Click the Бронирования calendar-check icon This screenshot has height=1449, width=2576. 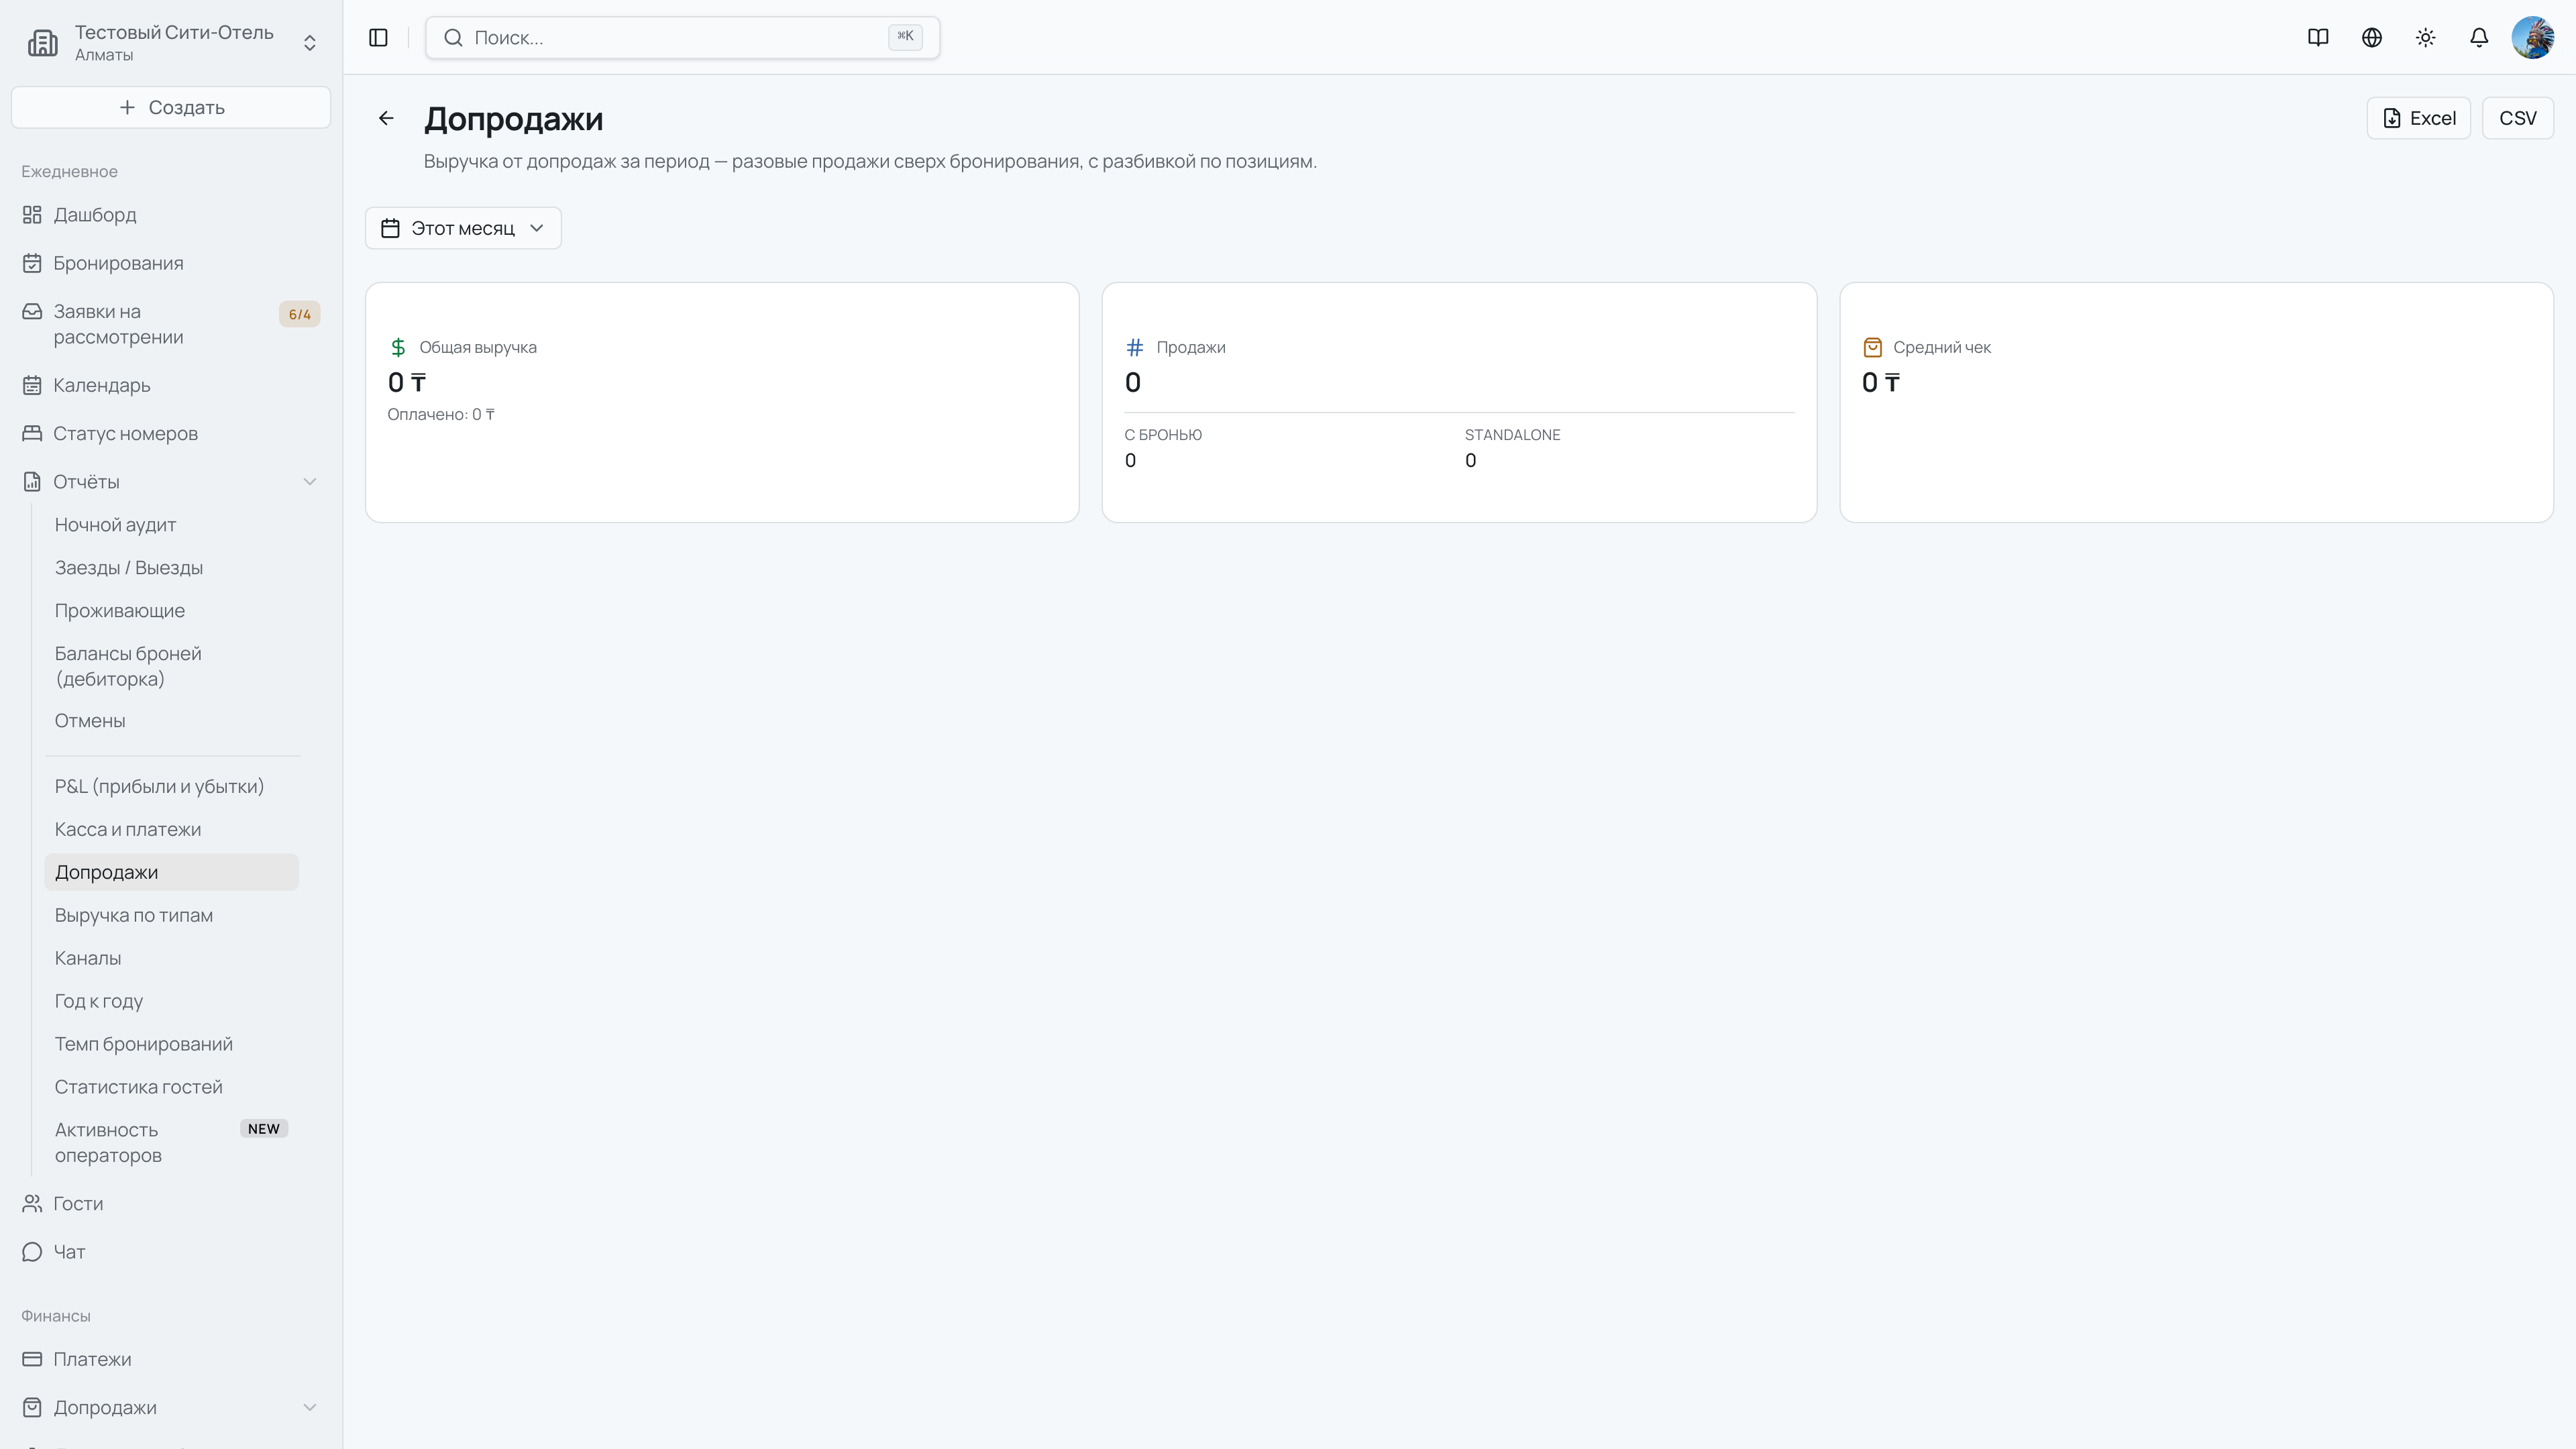coord(32,263)
